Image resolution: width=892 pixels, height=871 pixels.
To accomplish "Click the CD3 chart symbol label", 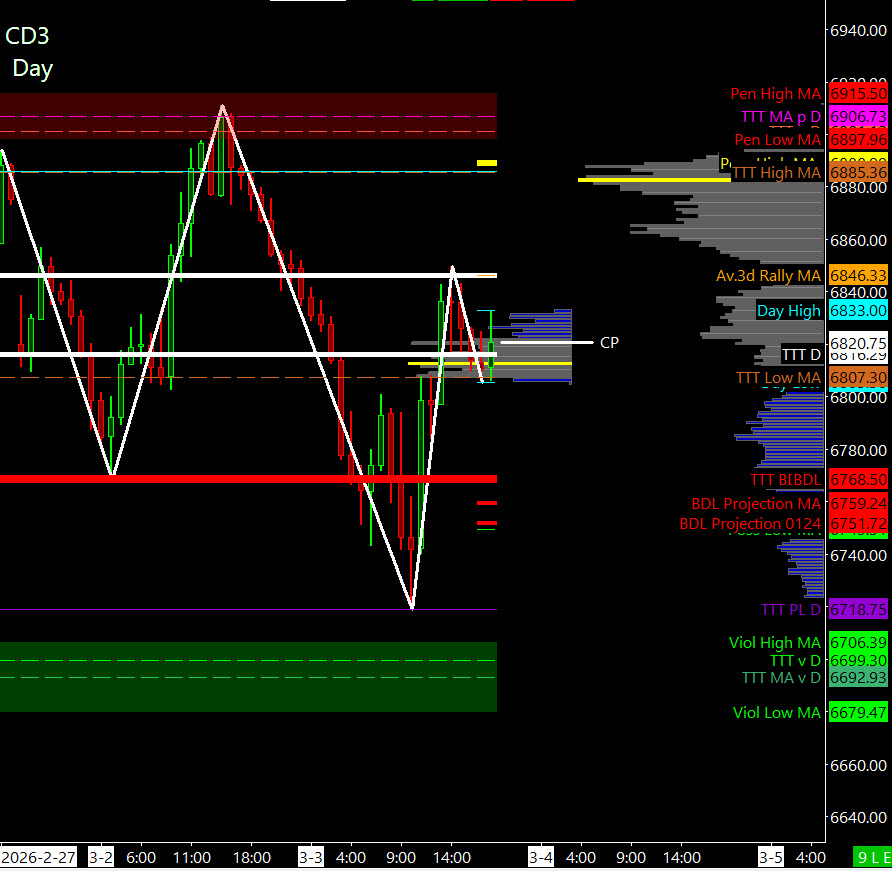I will [x=28, y=36].
